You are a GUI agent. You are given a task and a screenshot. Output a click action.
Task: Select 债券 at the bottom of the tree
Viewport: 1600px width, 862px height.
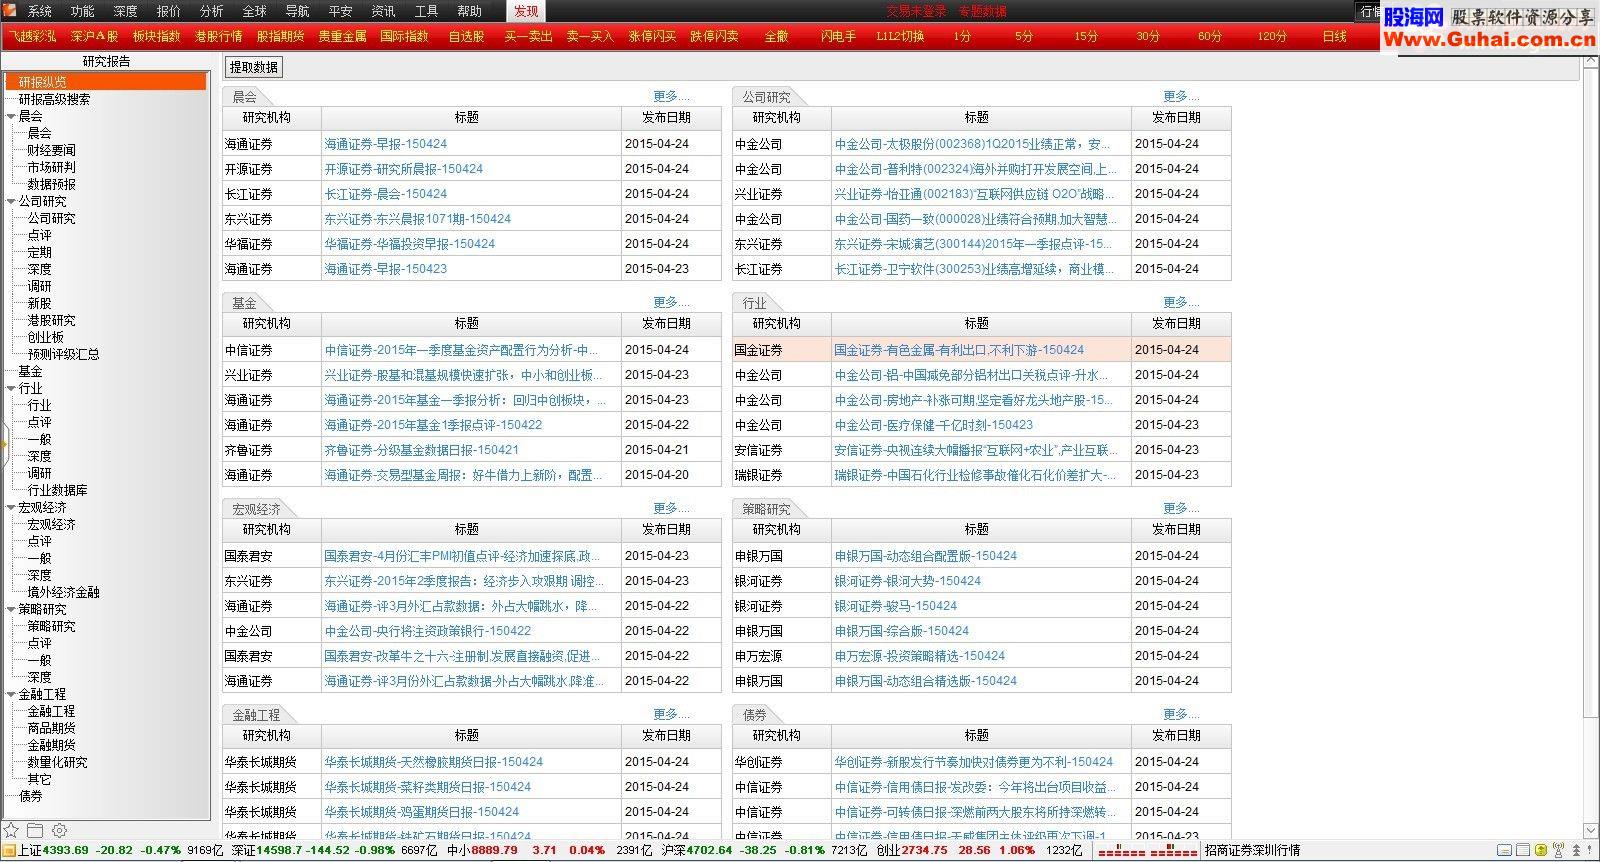click(x=31, y=796)
